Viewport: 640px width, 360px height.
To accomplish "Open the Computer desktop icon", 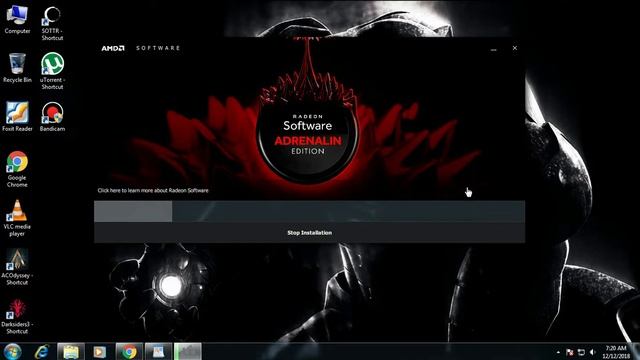I will [17, 19].
